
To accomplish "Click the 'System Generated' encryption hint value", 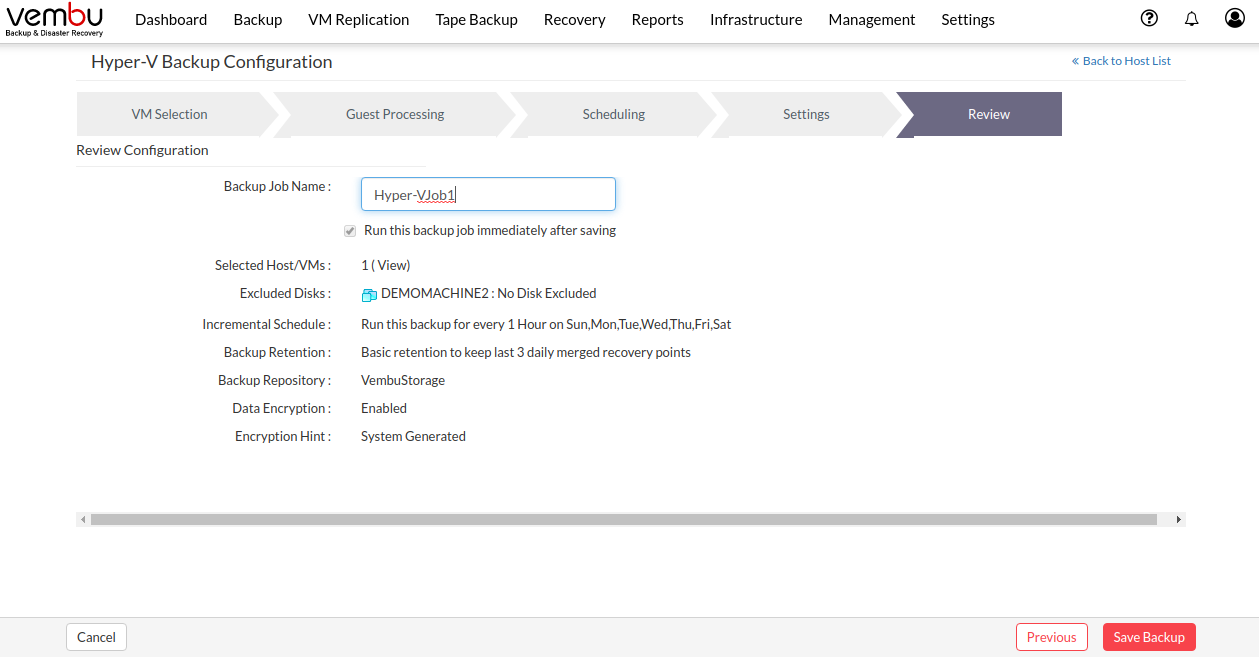I will [413, 436].
